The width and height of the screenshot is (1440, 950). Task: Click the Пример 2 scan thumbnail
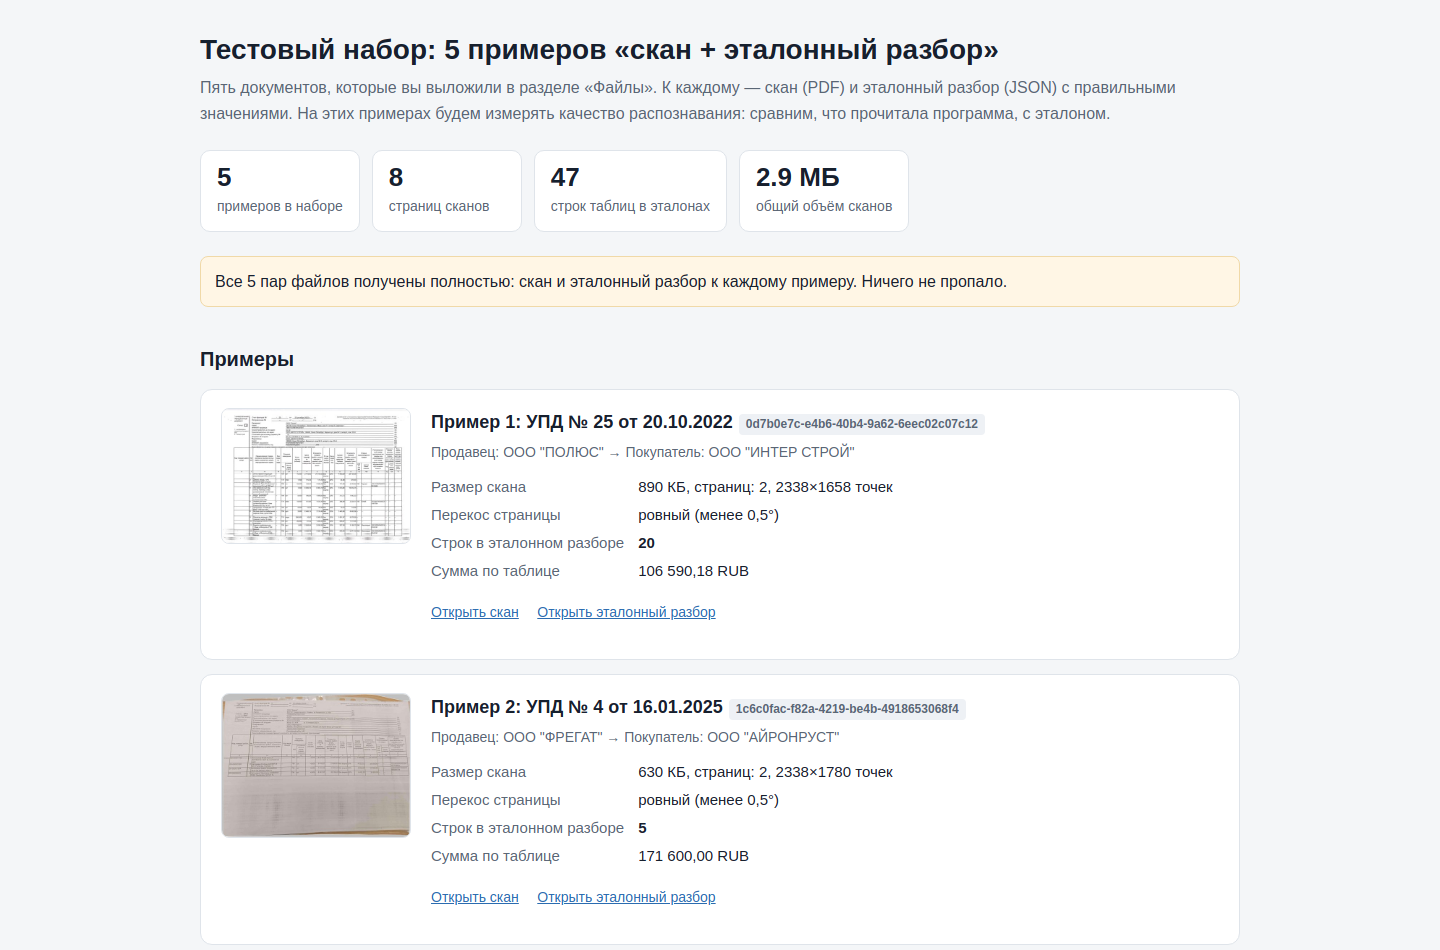316,765
